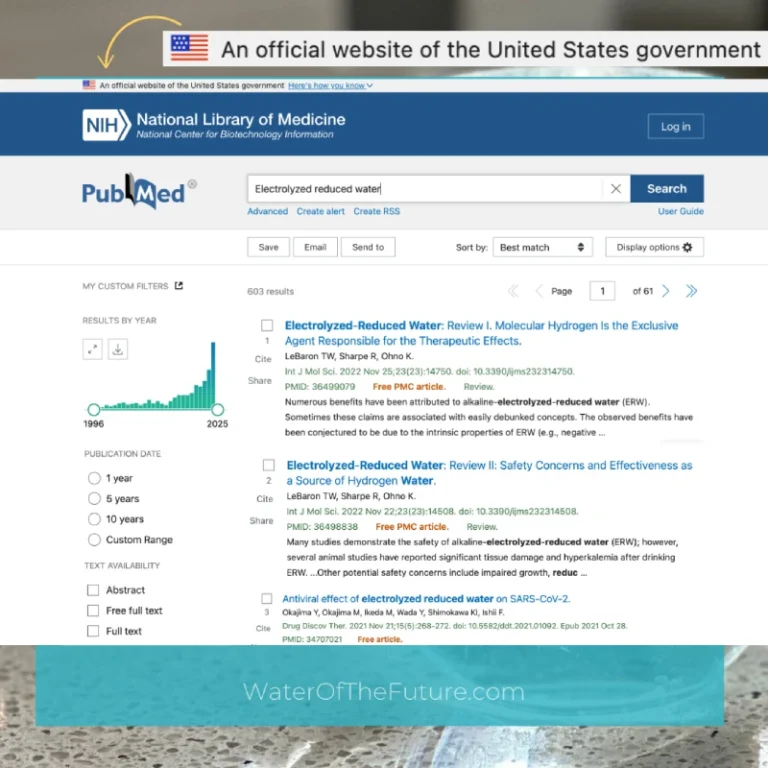Screen dimensions: 768x768
Task: Select the Custom Range date filter
Action: (x=94, y=540)
